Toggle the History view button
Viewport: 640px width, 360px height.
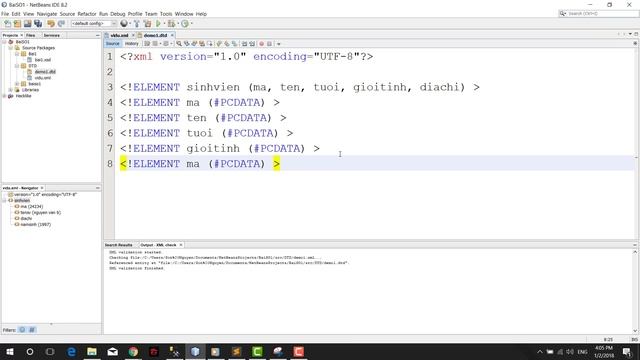[x=131, y=44]
